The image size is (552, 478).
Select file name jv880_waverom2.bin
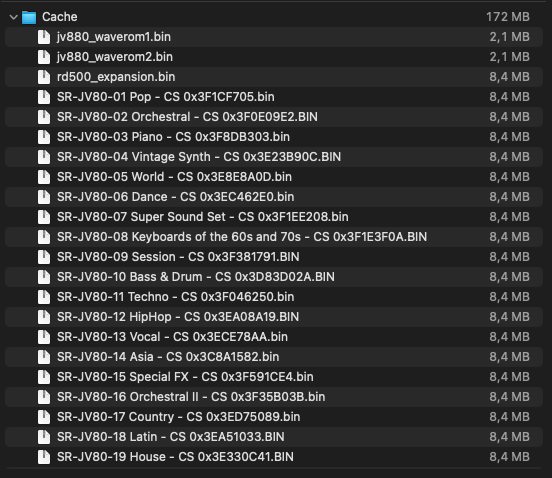pos(115,57)
